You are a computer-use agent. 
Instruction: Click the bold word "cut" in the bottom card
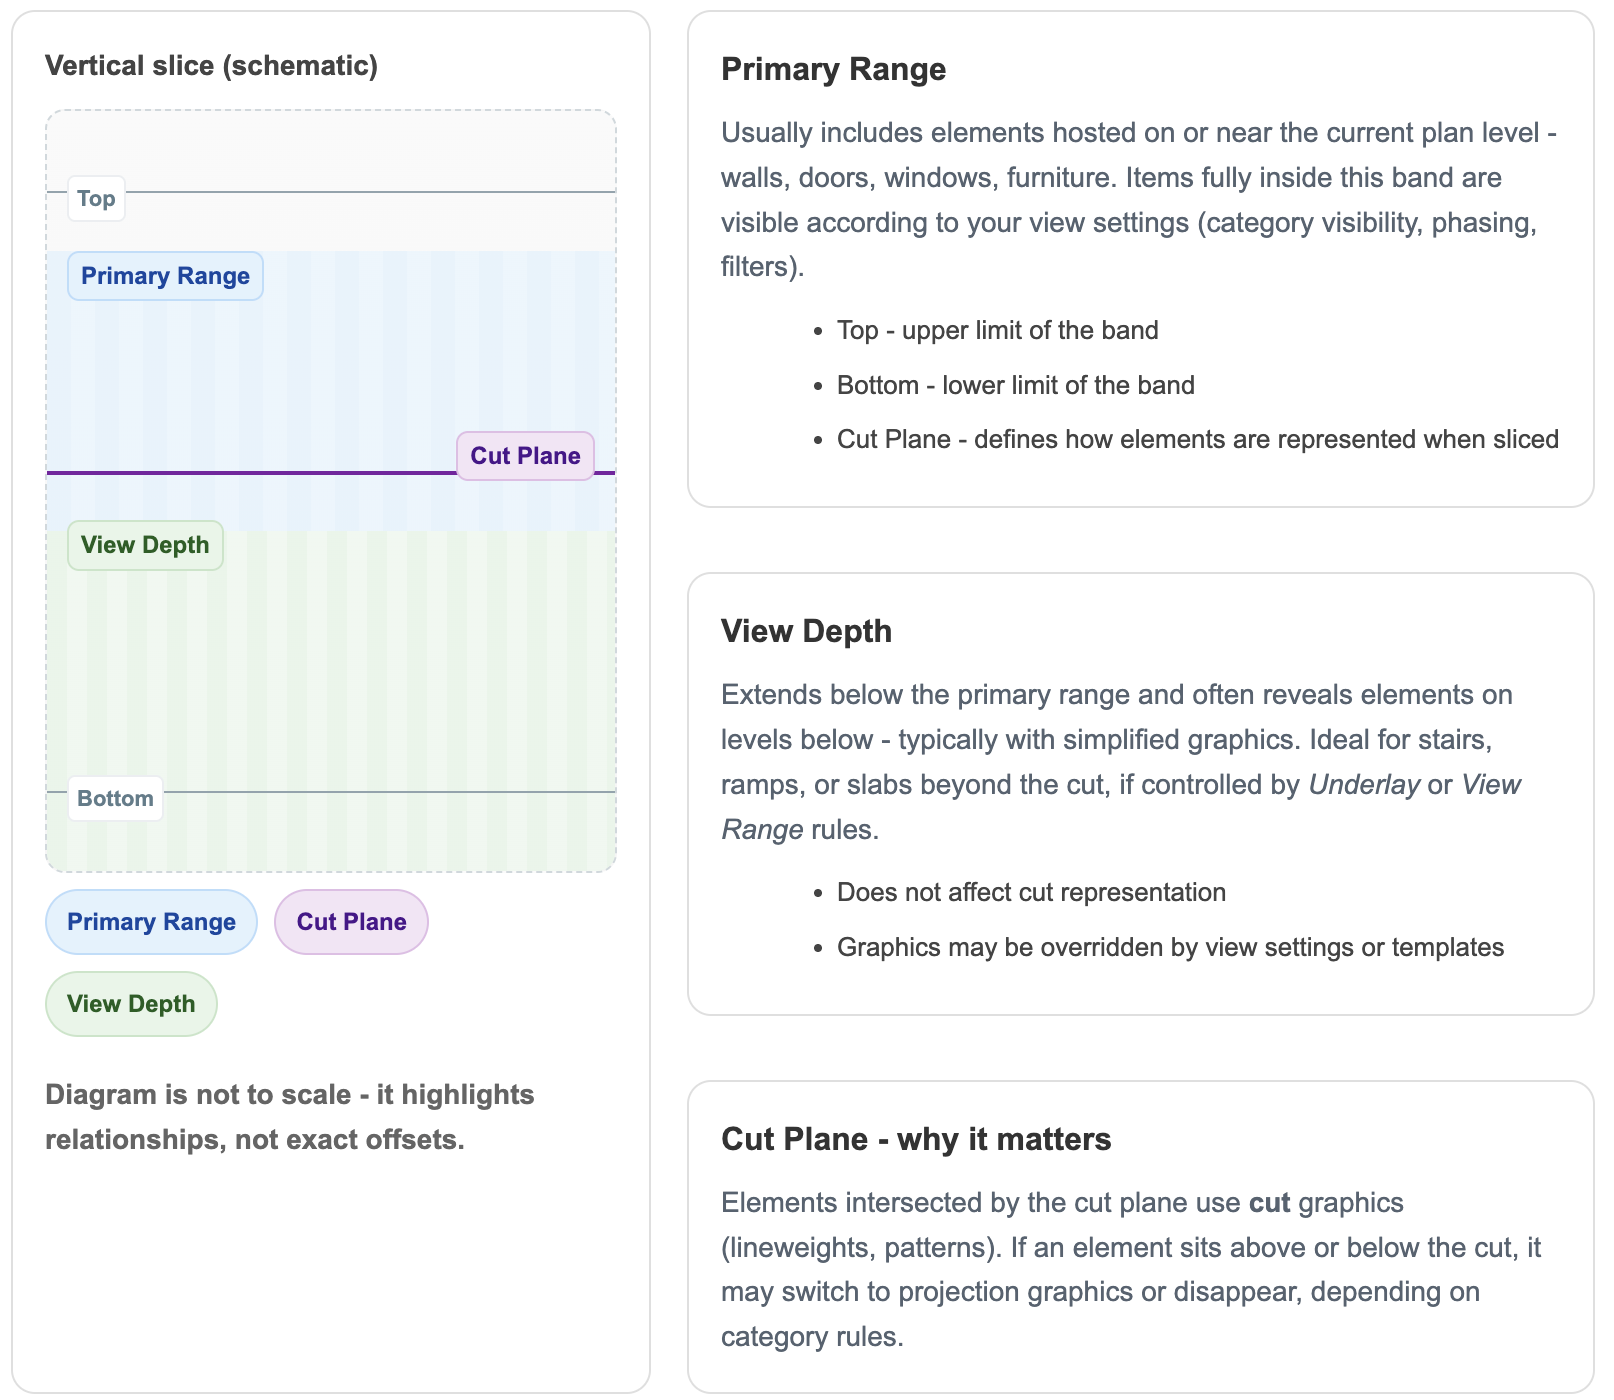pyautogui.click(x=1269, y=1203)
